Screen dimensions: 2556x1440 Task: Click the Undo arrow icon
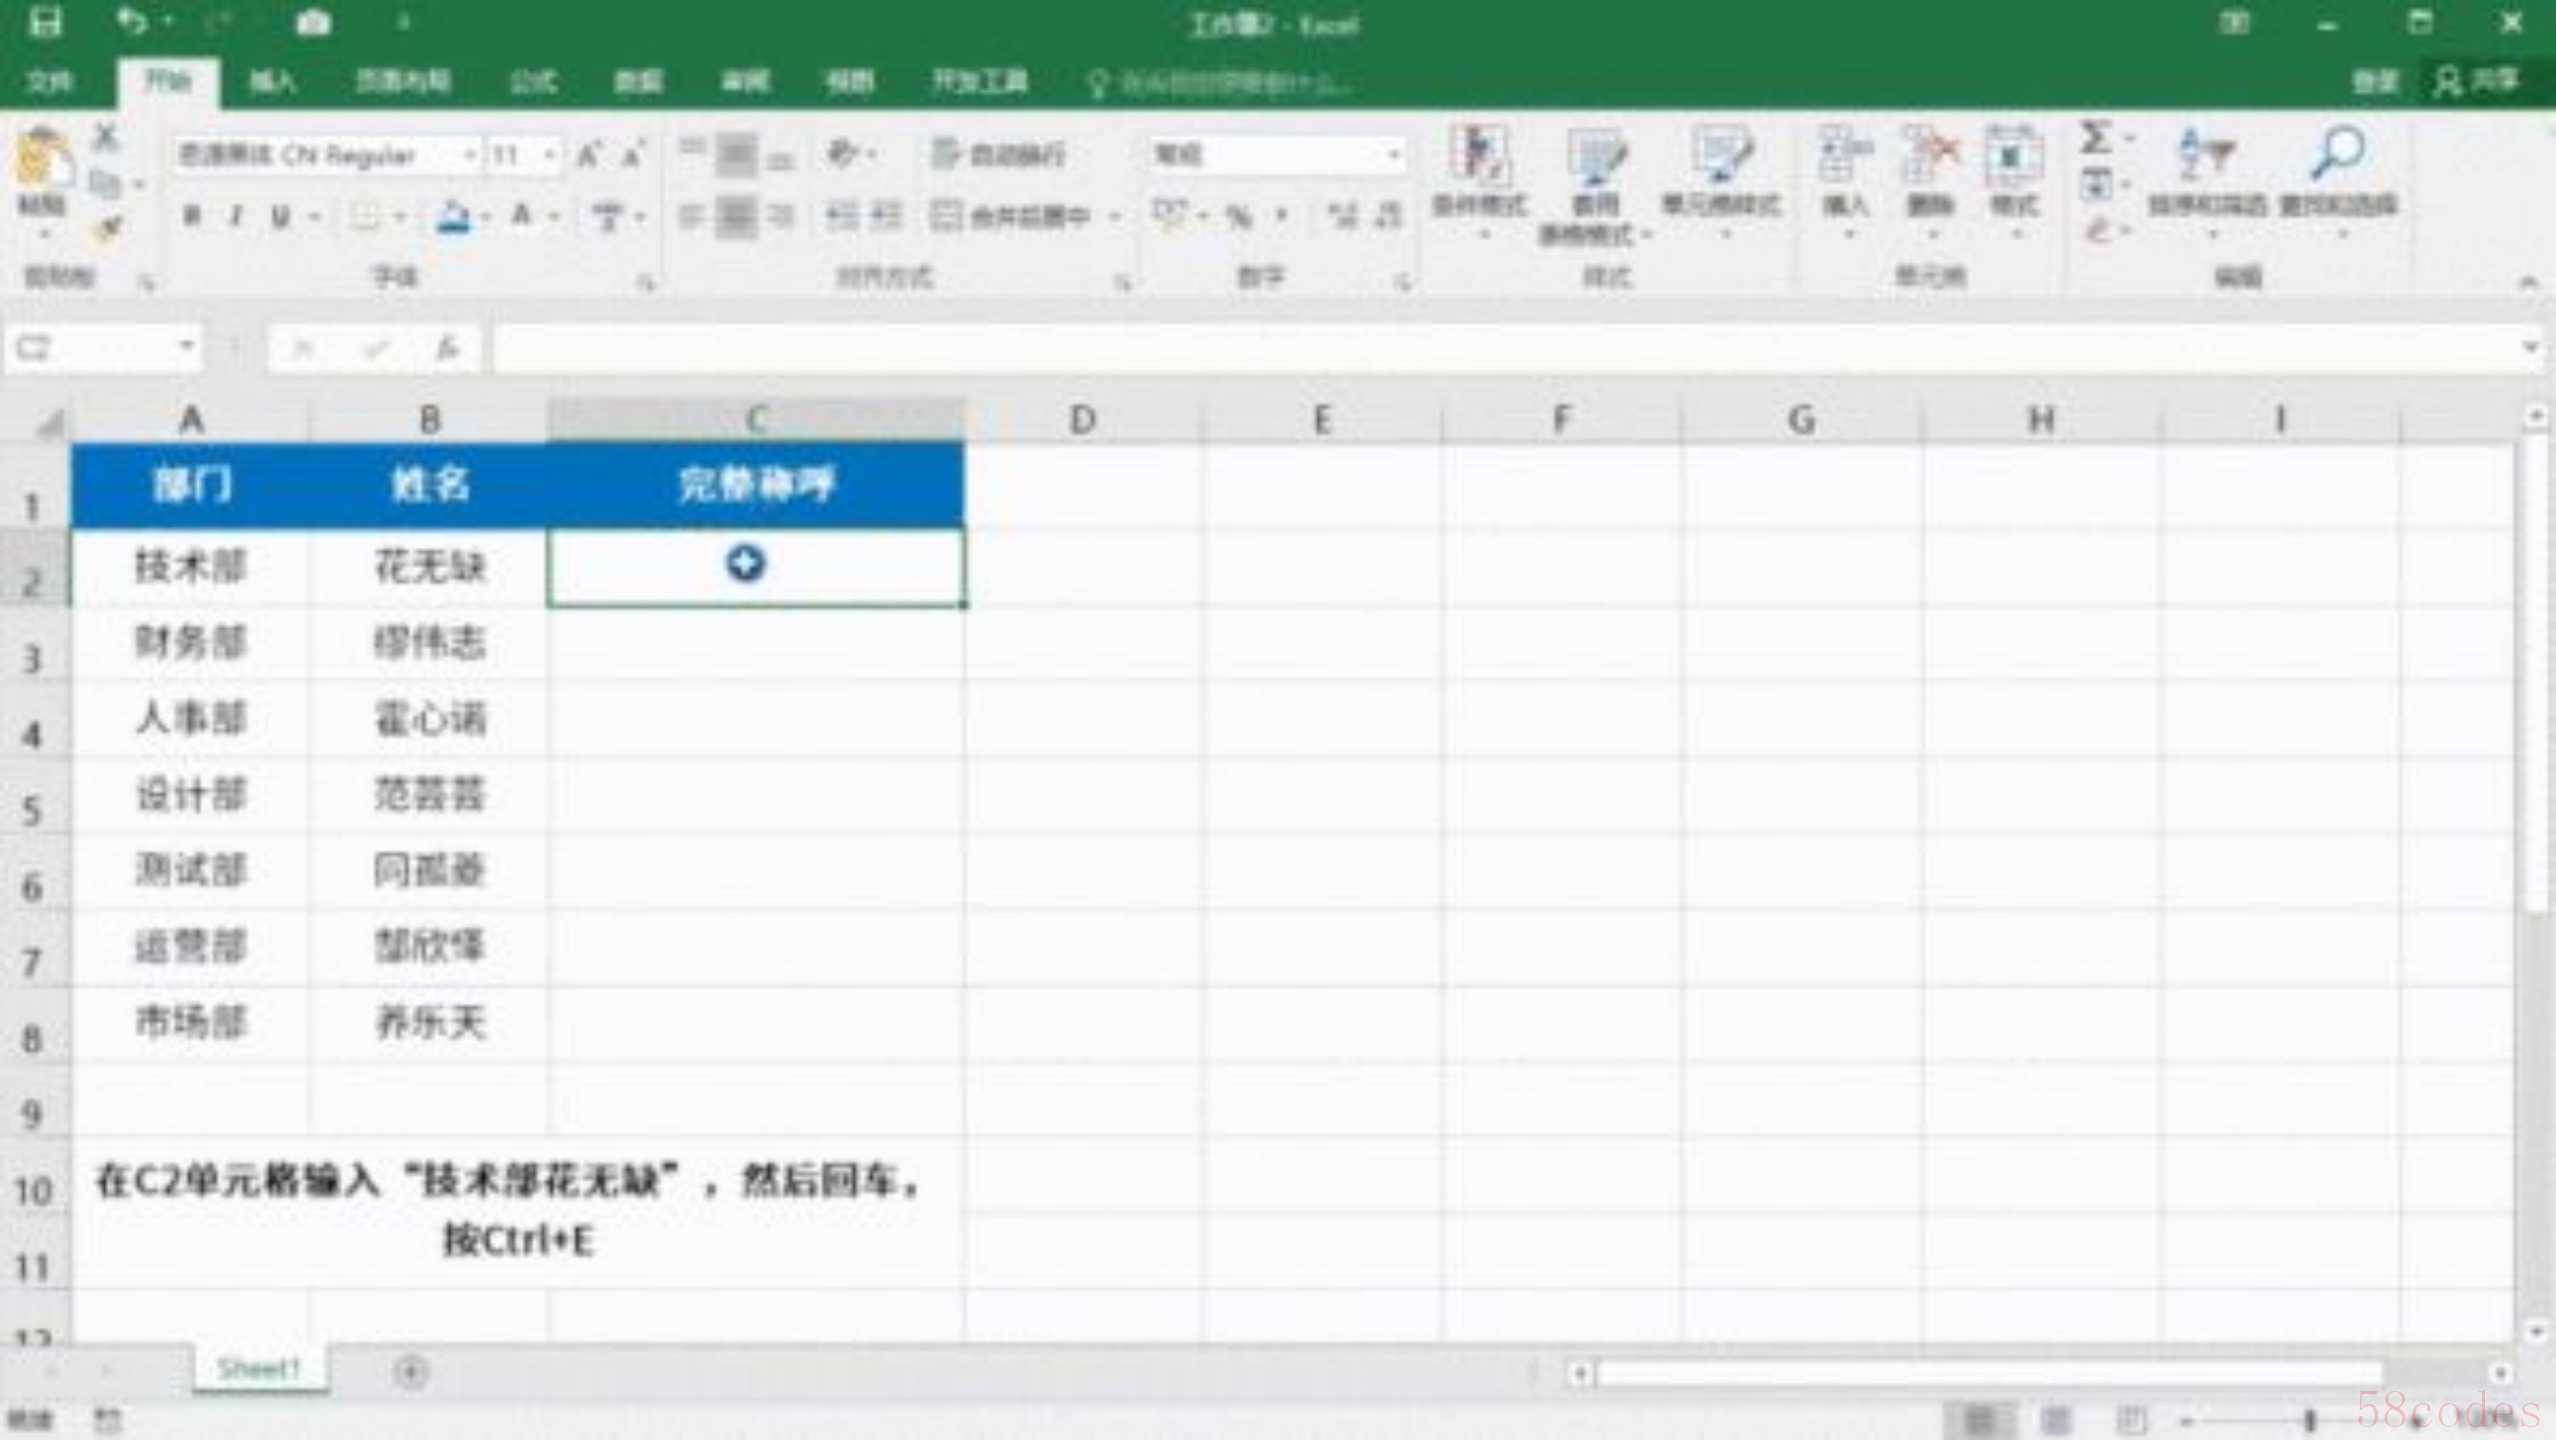click(131, 21)
